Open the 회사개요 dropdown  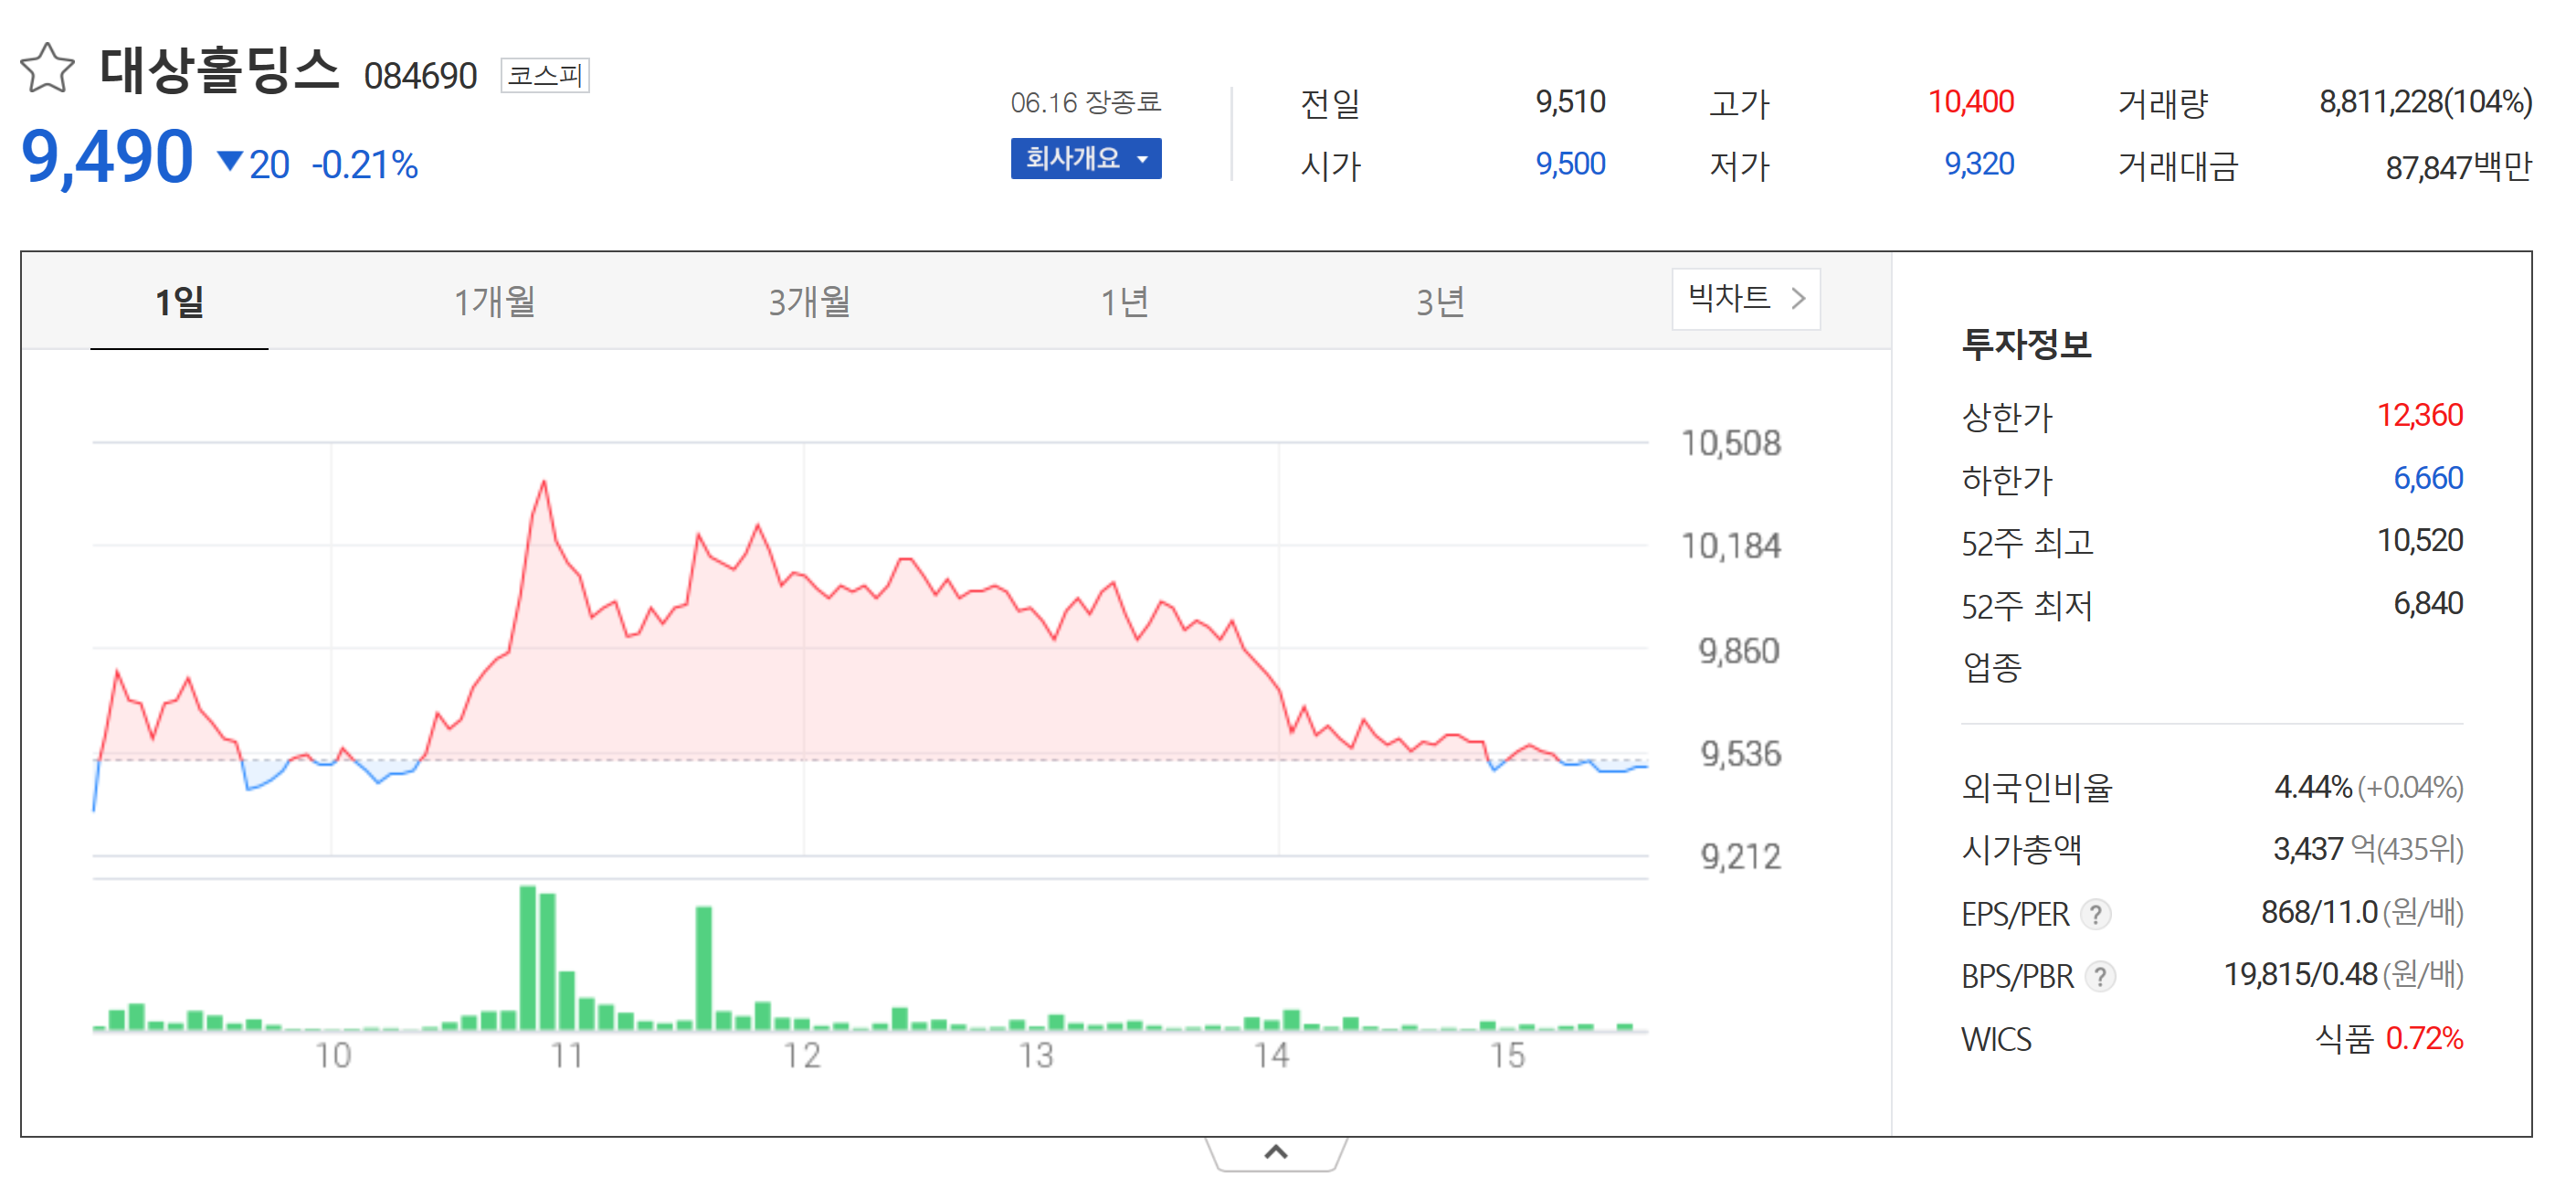[x=1086, y=158]
